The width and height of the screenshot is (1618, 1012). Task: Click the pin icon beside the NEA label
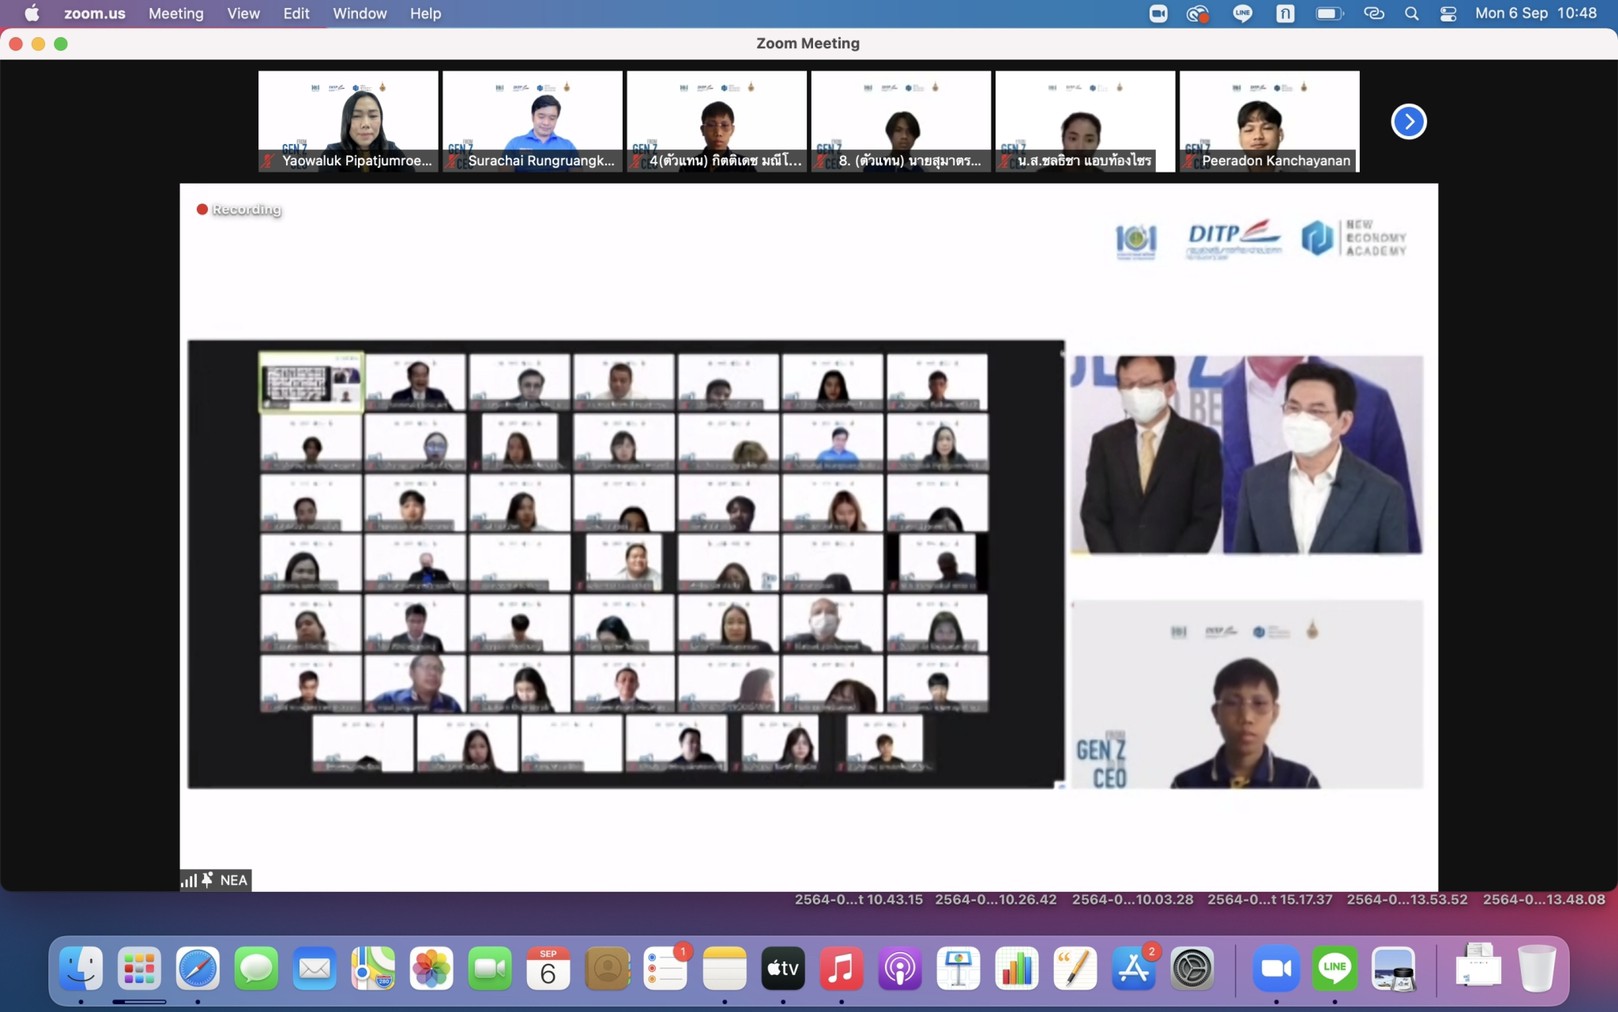click(207, 880)
